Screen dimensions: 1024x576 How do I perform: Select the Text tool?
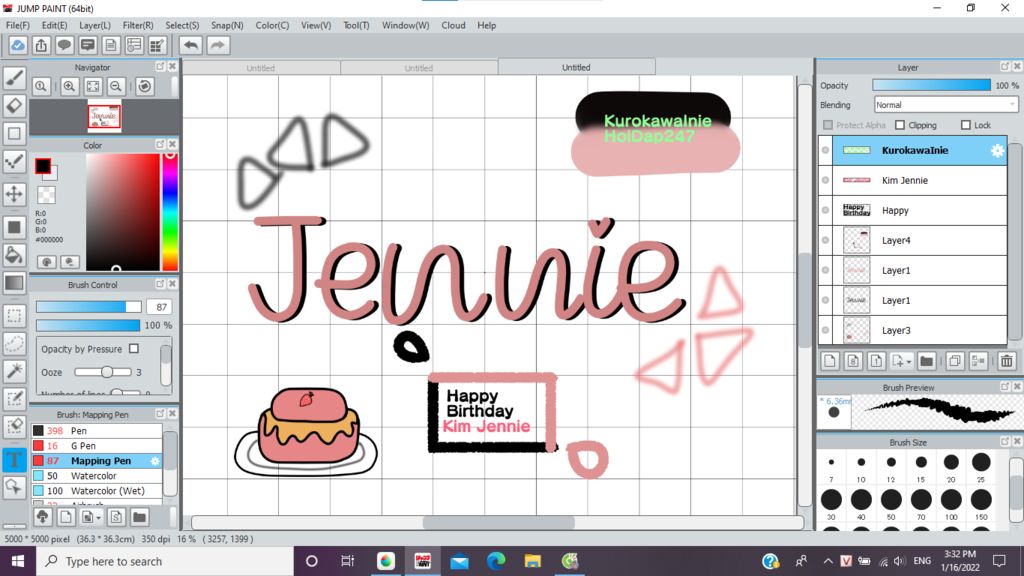[14, 459]
